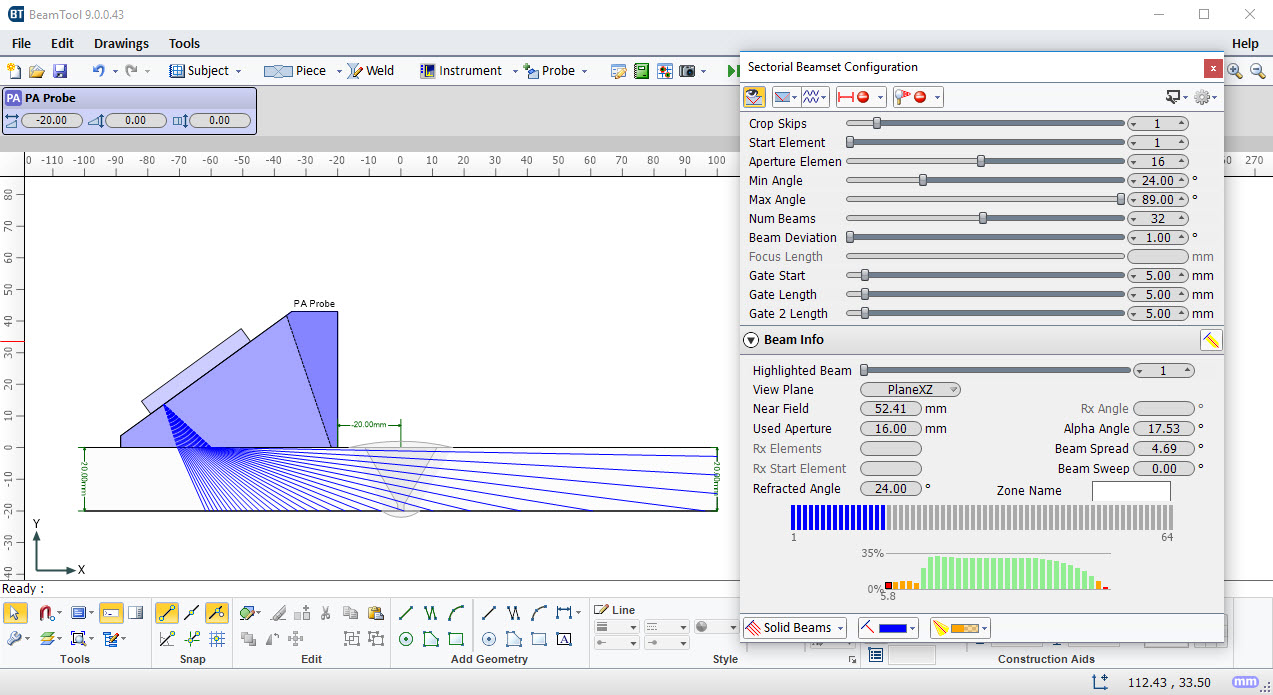Image resolution: width=1273 pixels, height=695 pixels.
Task: Open the Drawings menu
Action: [x=121, y=43]
